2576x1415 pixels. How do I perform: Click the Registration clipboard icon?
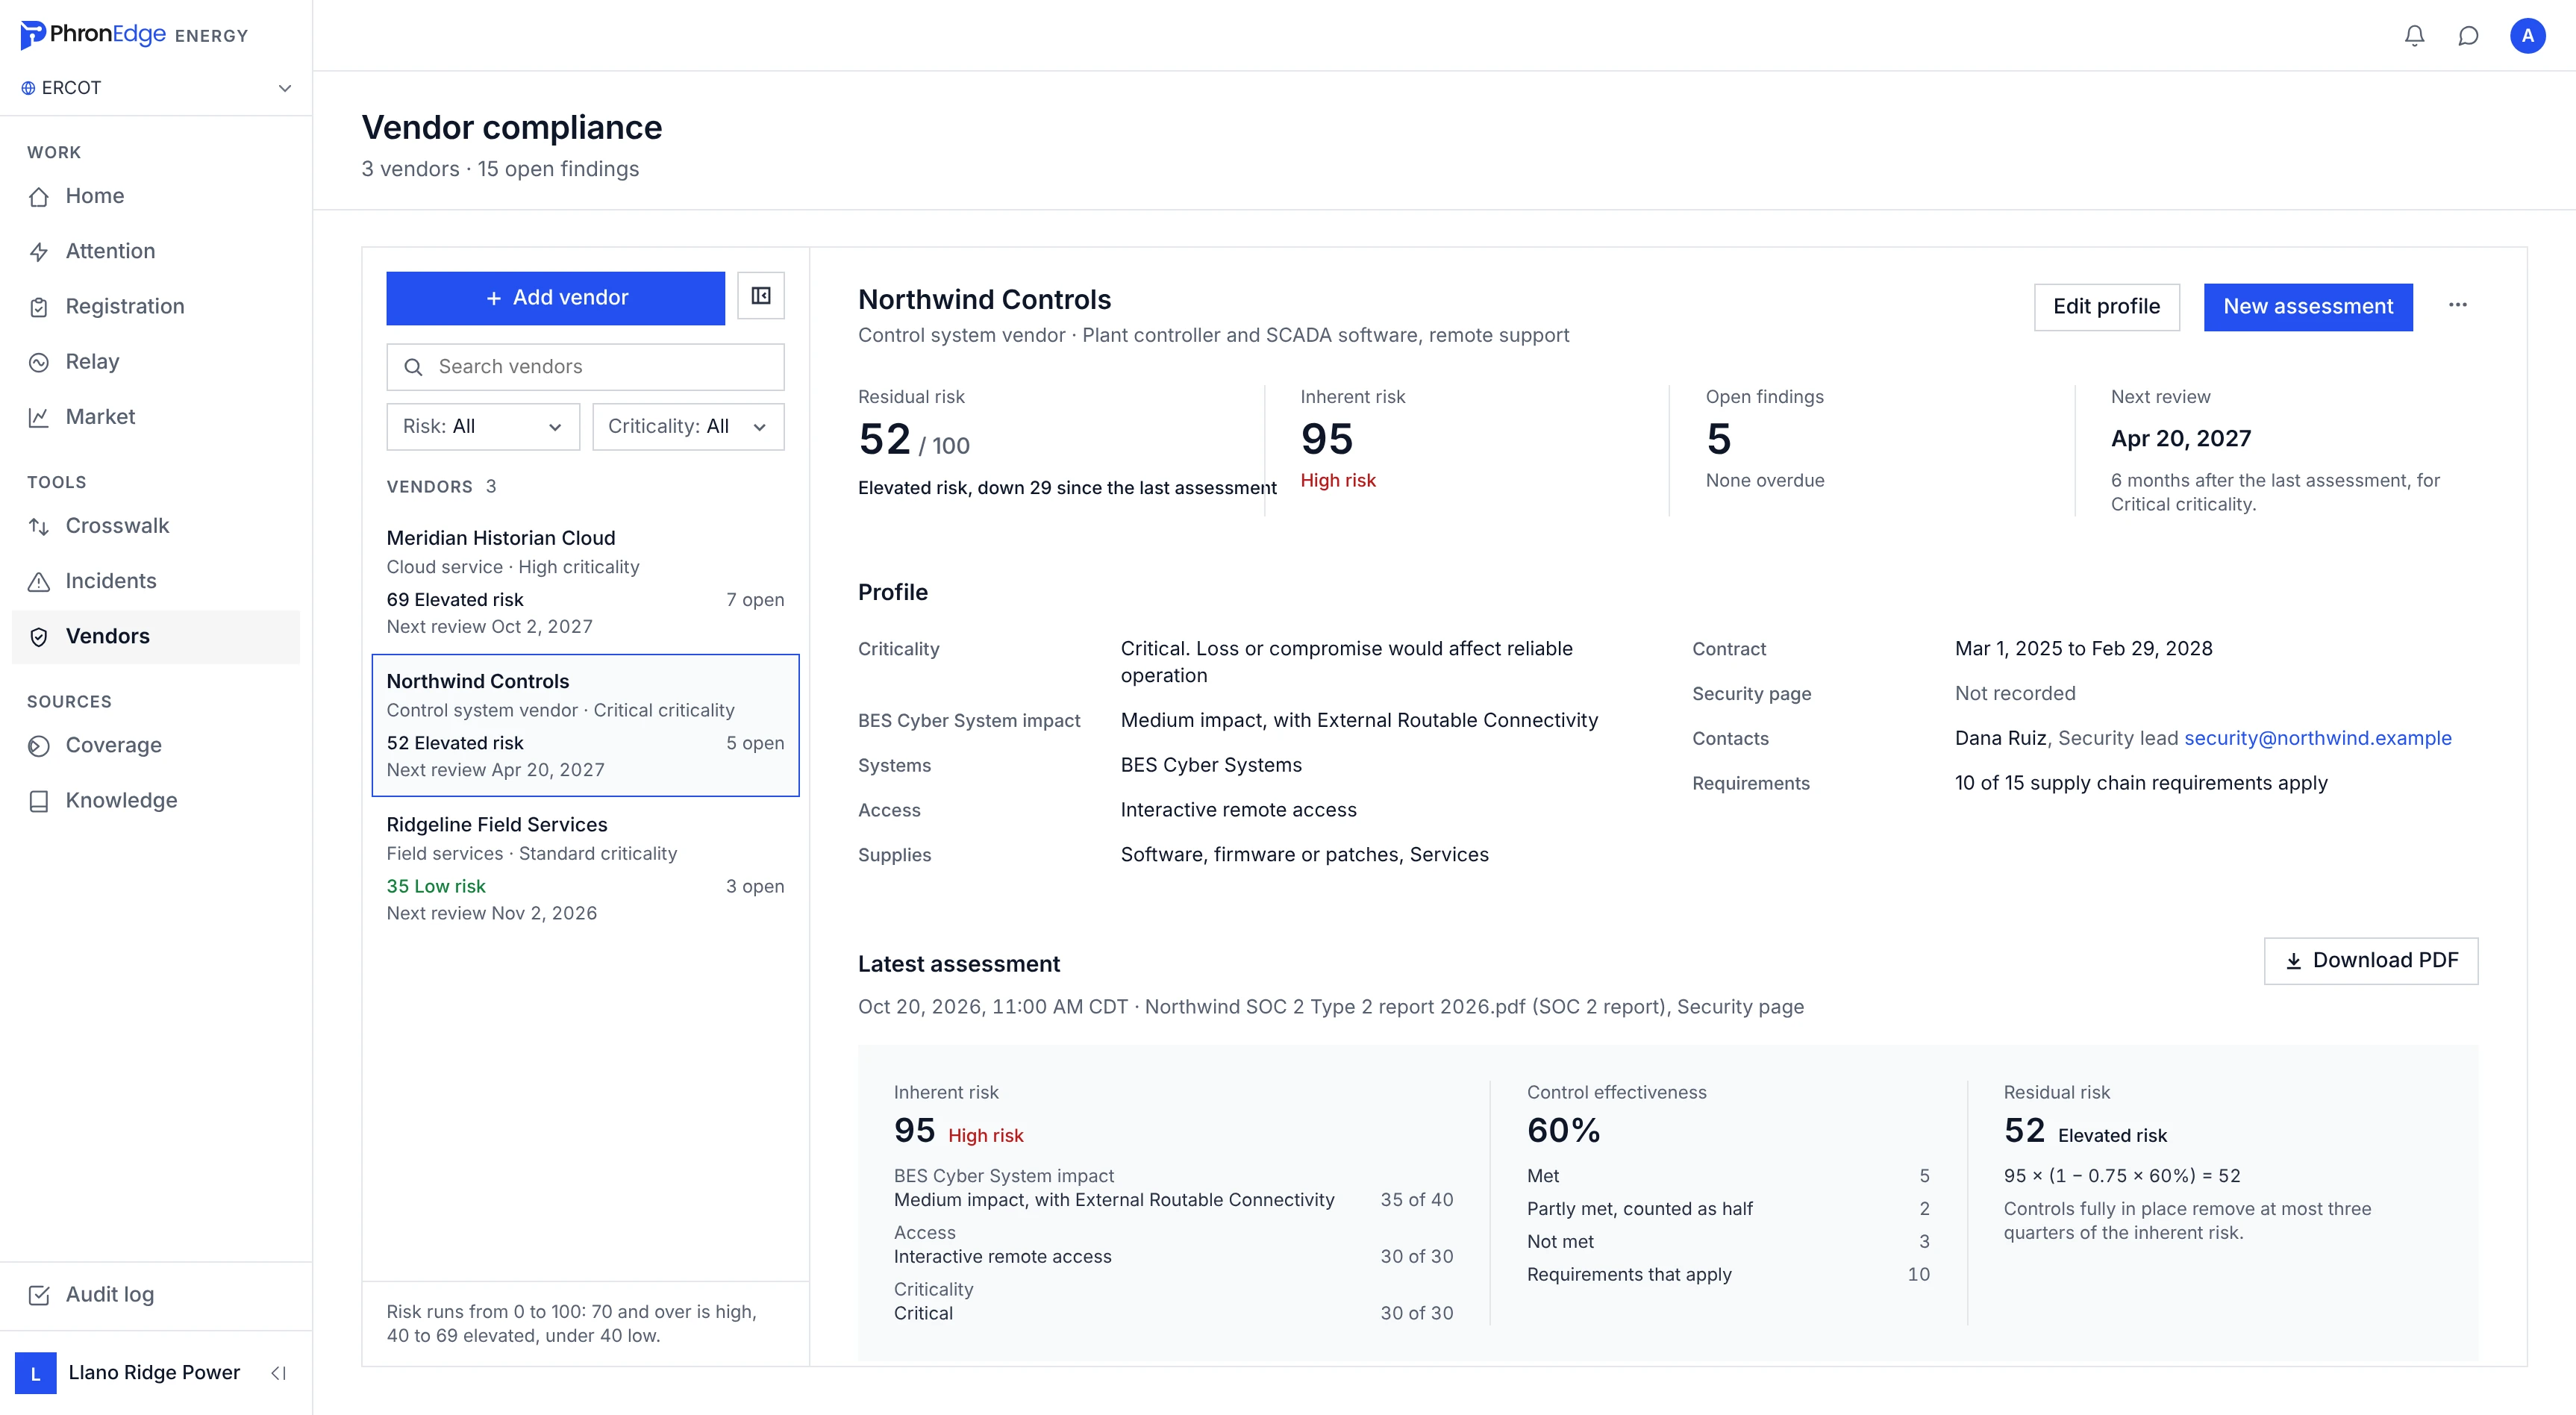pyautogui.click(x=39, y=306)
